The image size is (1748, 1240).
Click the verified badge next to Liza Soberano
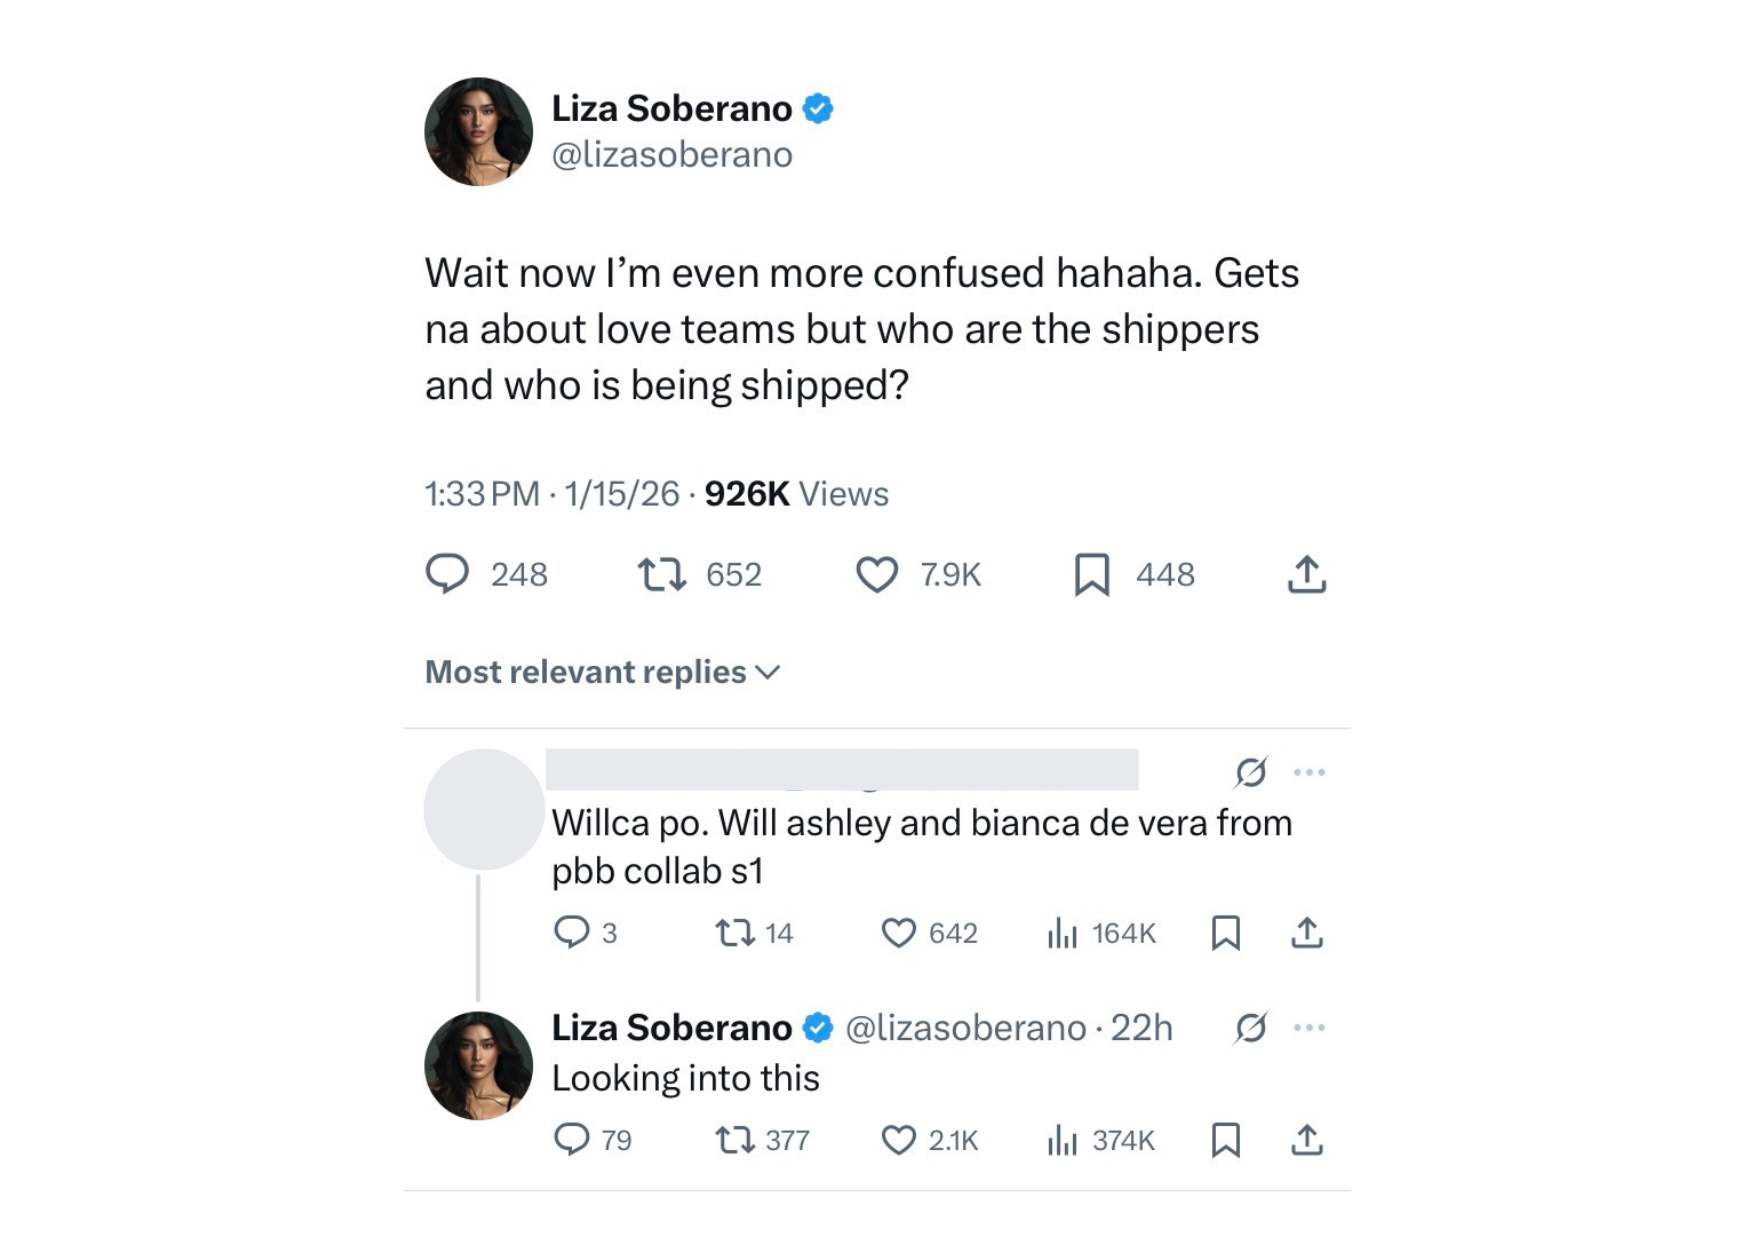click(818, 108)
